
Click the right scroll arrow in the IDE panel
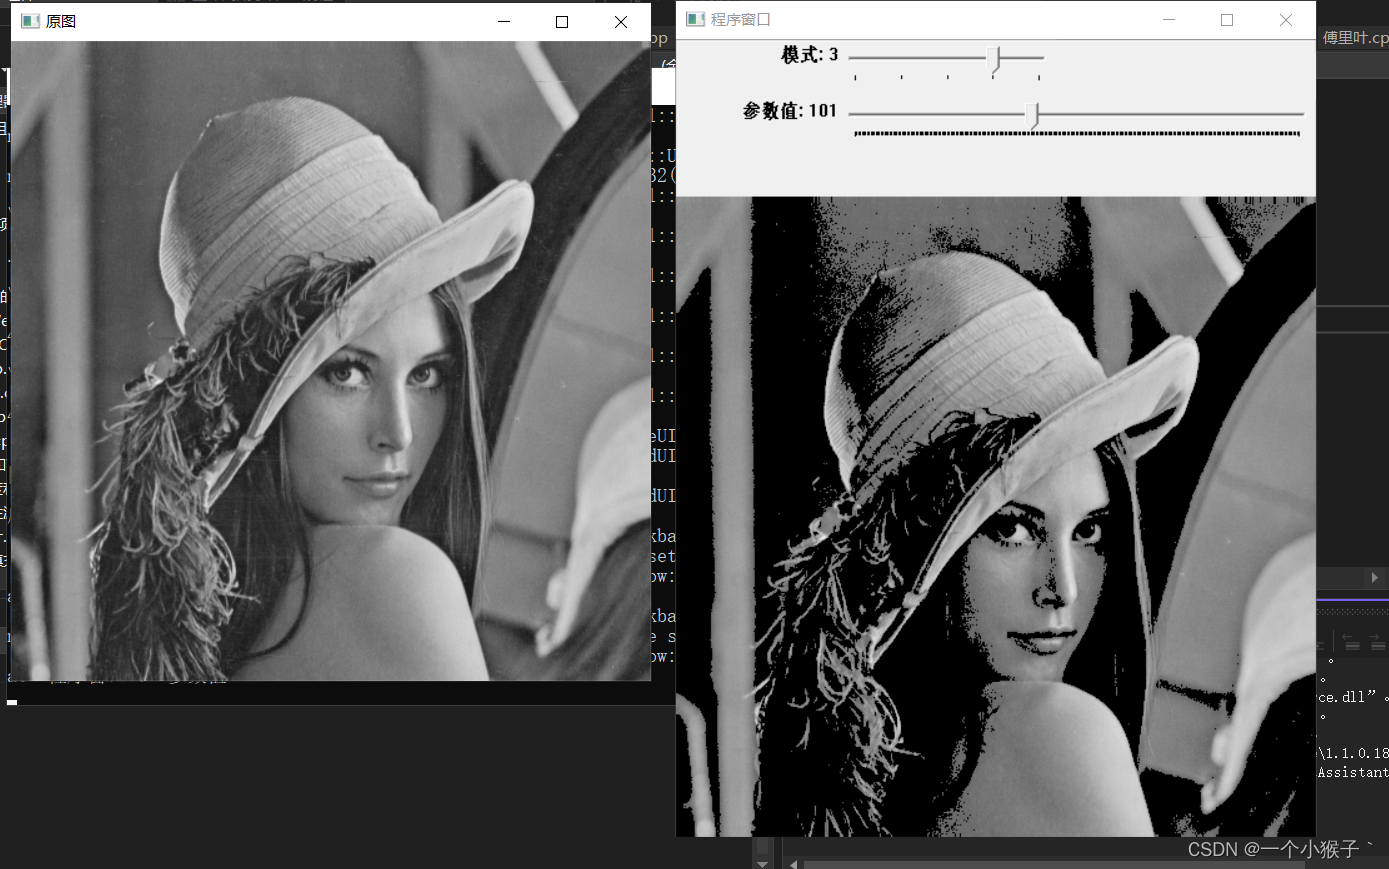click(x=1375, y=578)
